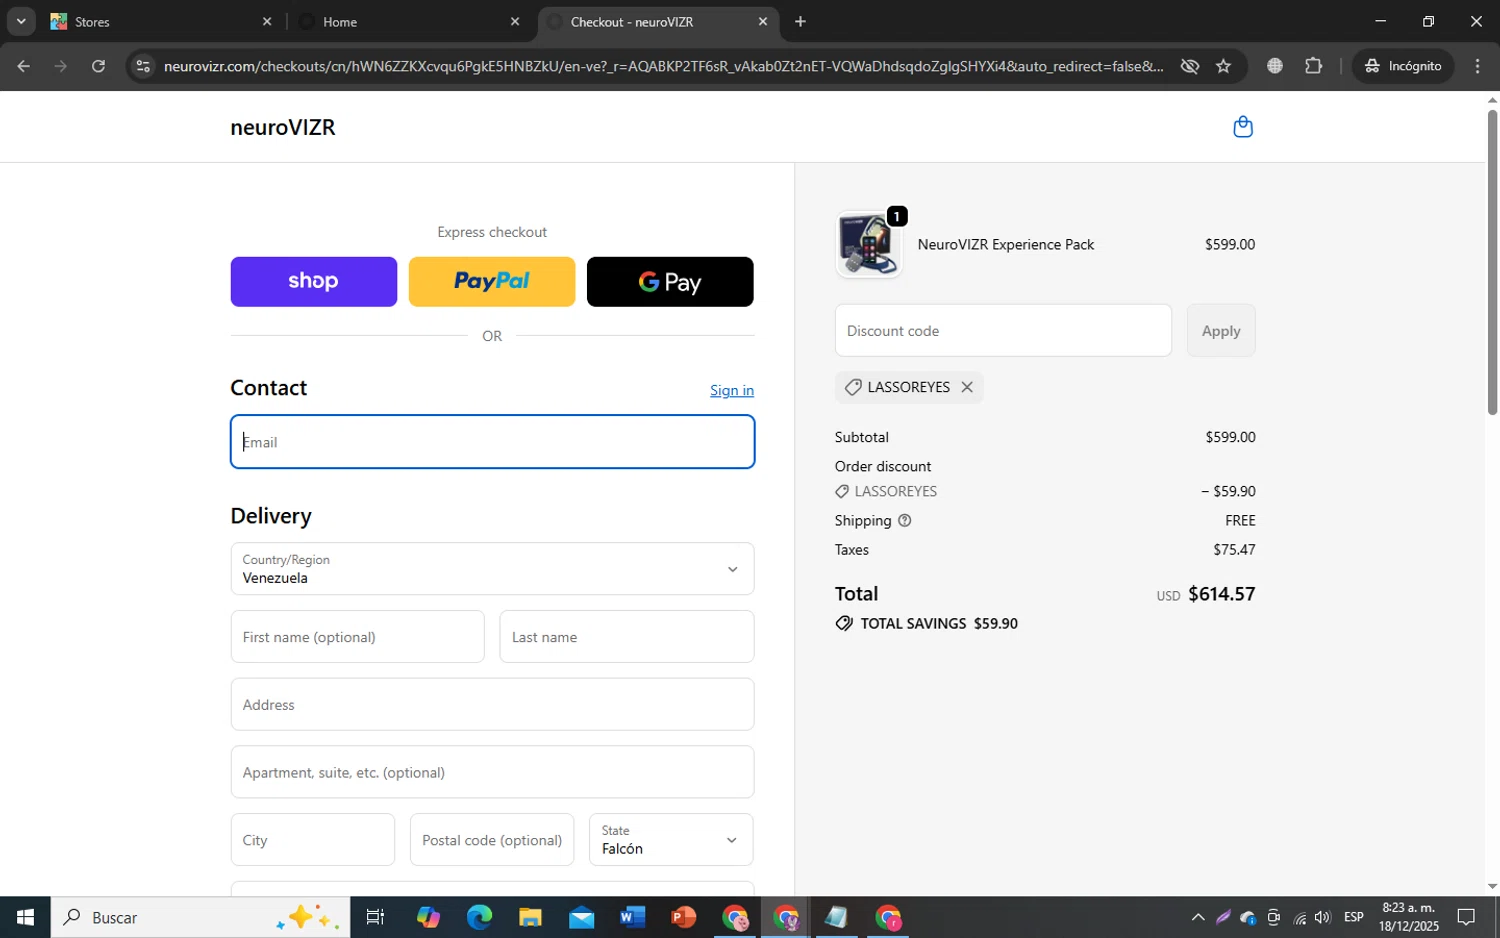The width and height of the screenshot is (1500, 938).
Task: Click the Address field
Action: pyautogui.click(x=492, y=705)
